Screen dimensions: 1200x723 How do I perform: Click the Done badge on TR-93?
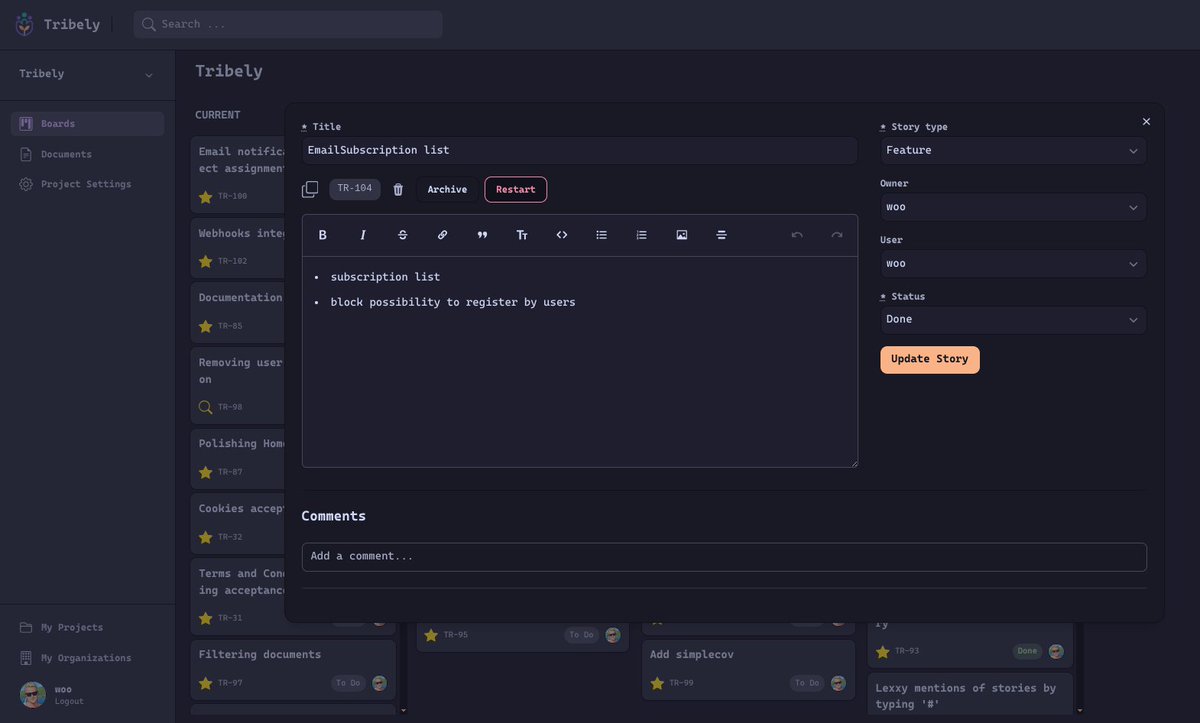point(1027,651)
